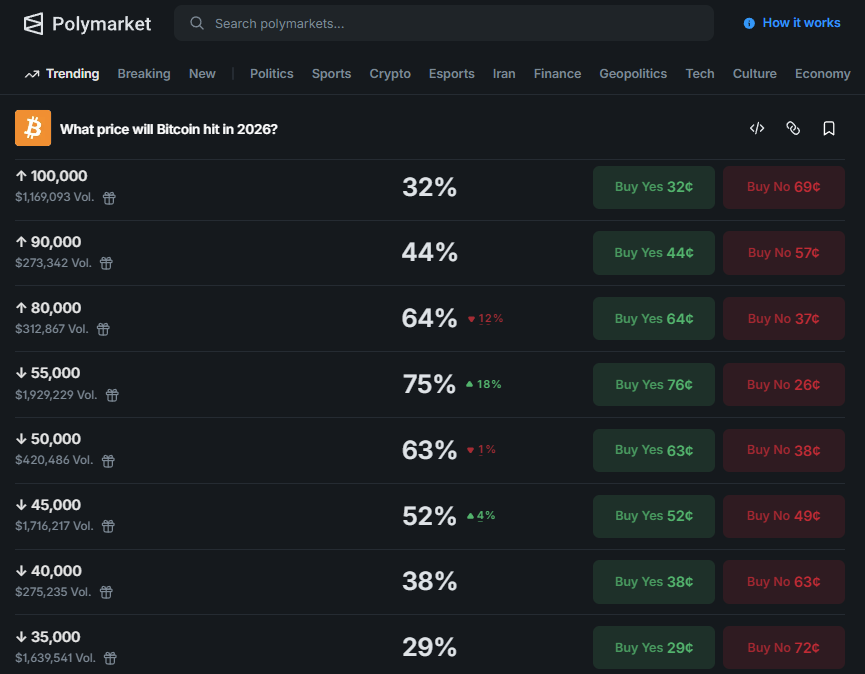Click Buy No 49¢ for 45,000
The width and height of the screenshot is (865, 674).
(784, 516)
